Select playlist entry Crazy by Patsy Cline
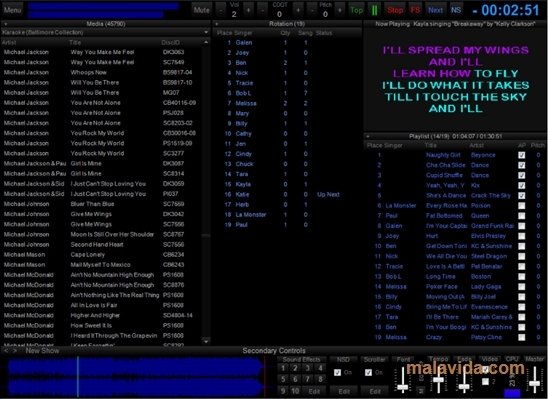 click(455, 338)
